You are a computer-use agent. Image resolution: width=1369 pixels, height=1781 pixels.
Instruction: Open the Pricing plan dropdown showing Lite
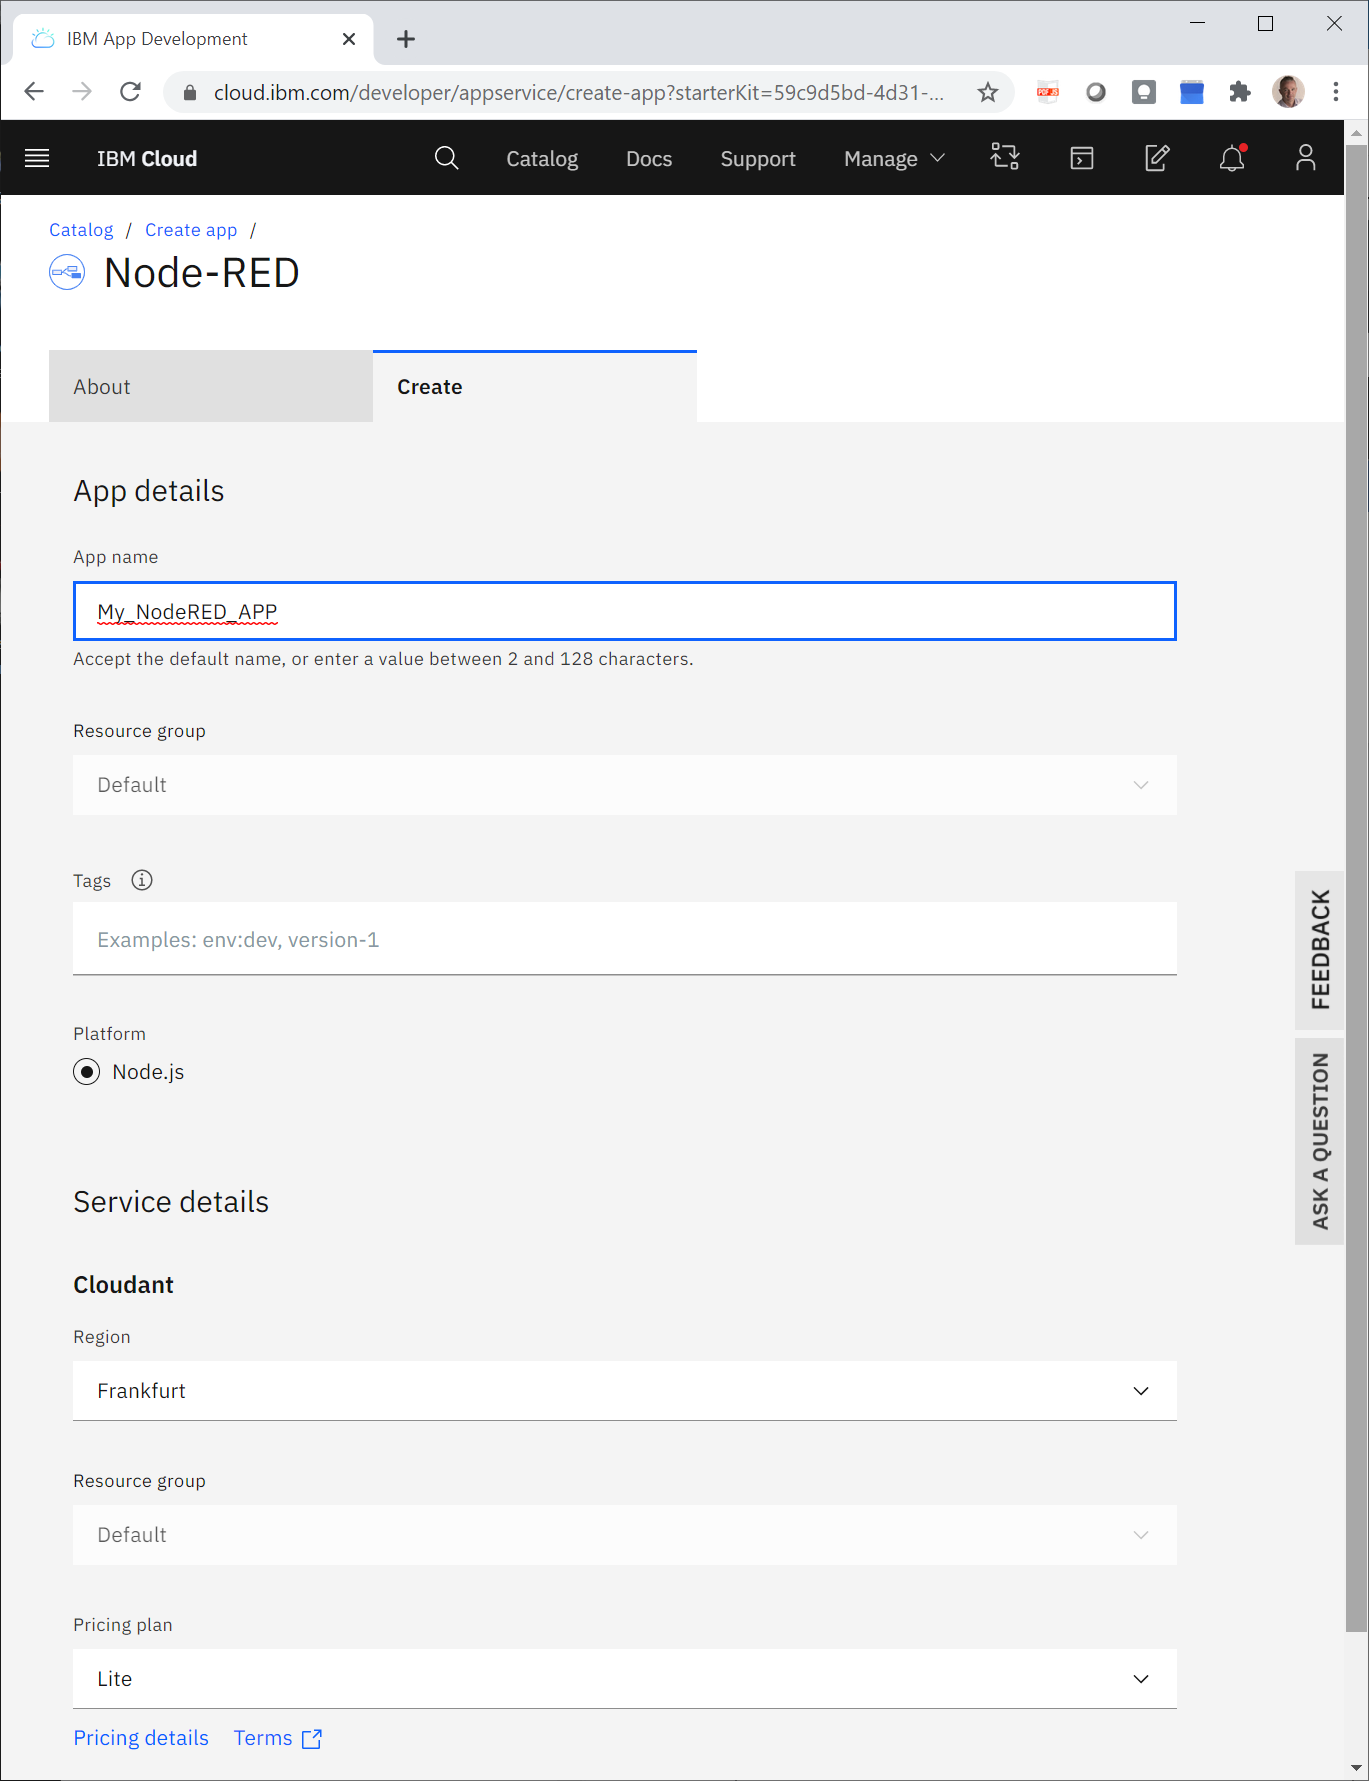(625, 1679)
